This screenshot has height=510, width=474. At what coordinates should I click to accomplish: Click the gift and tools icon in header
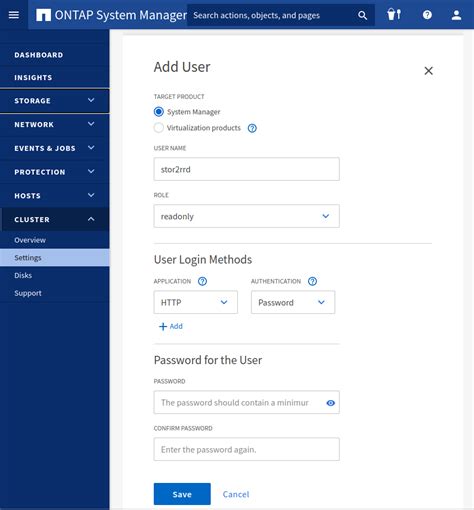click(x=394, y=15)
